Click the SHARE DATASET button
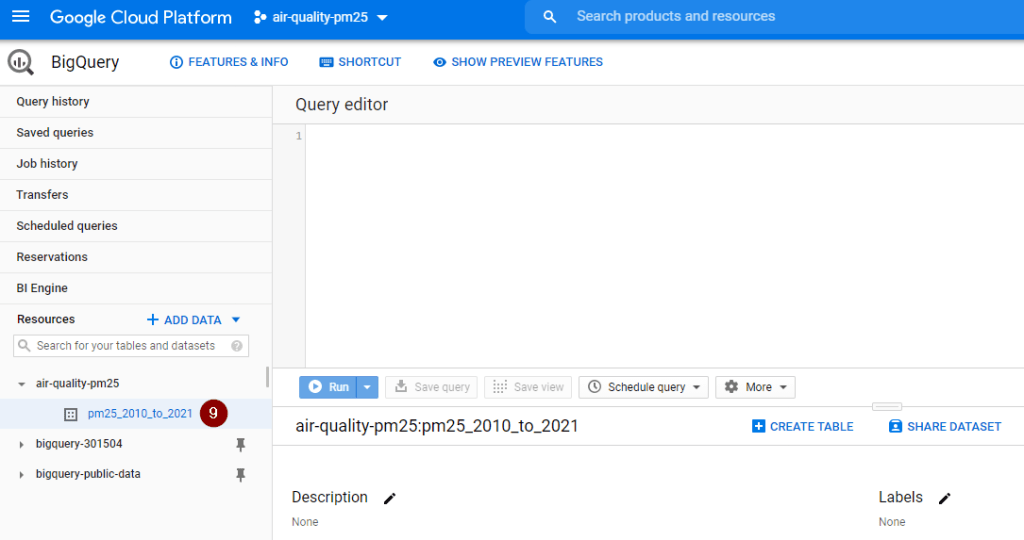The height and width of the screenshot is (540, 1024). pos(944,426)
